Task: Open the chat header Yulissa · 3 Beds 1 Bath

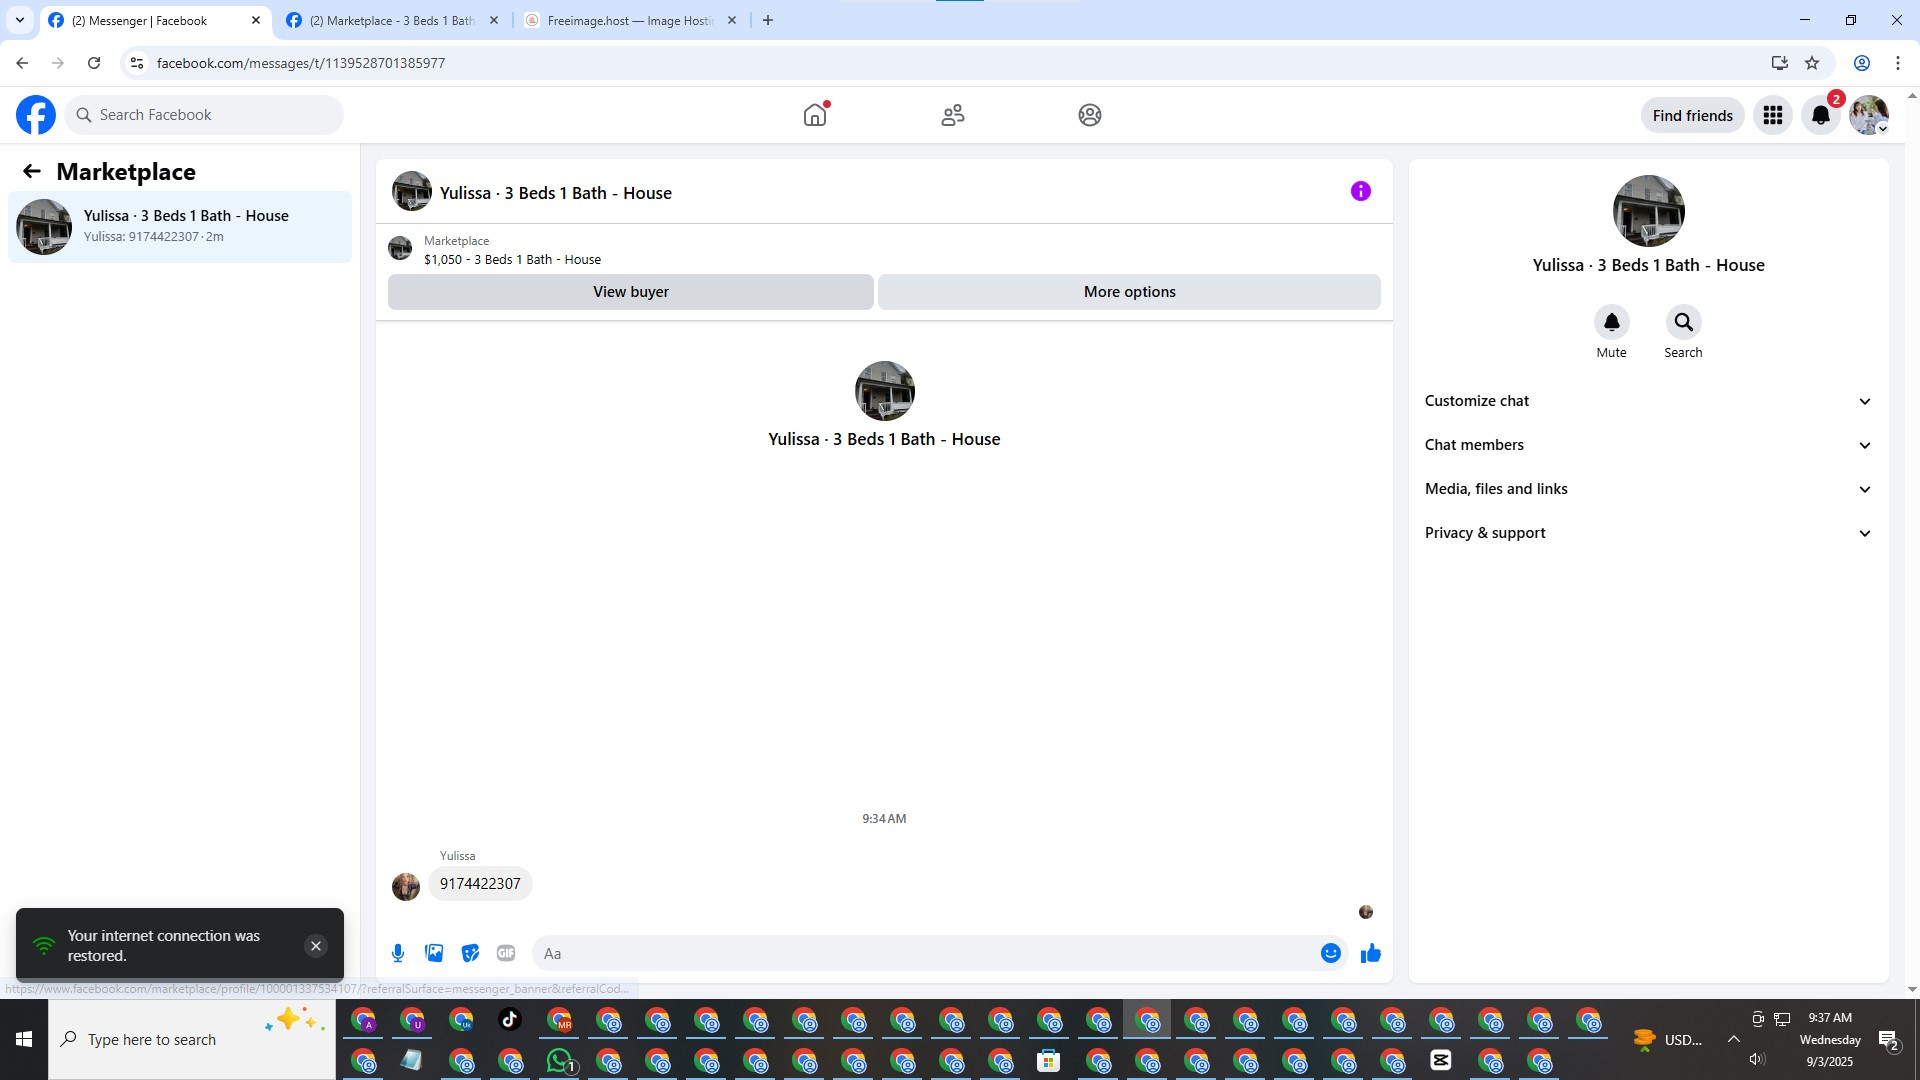Action: tap(555, 193)
